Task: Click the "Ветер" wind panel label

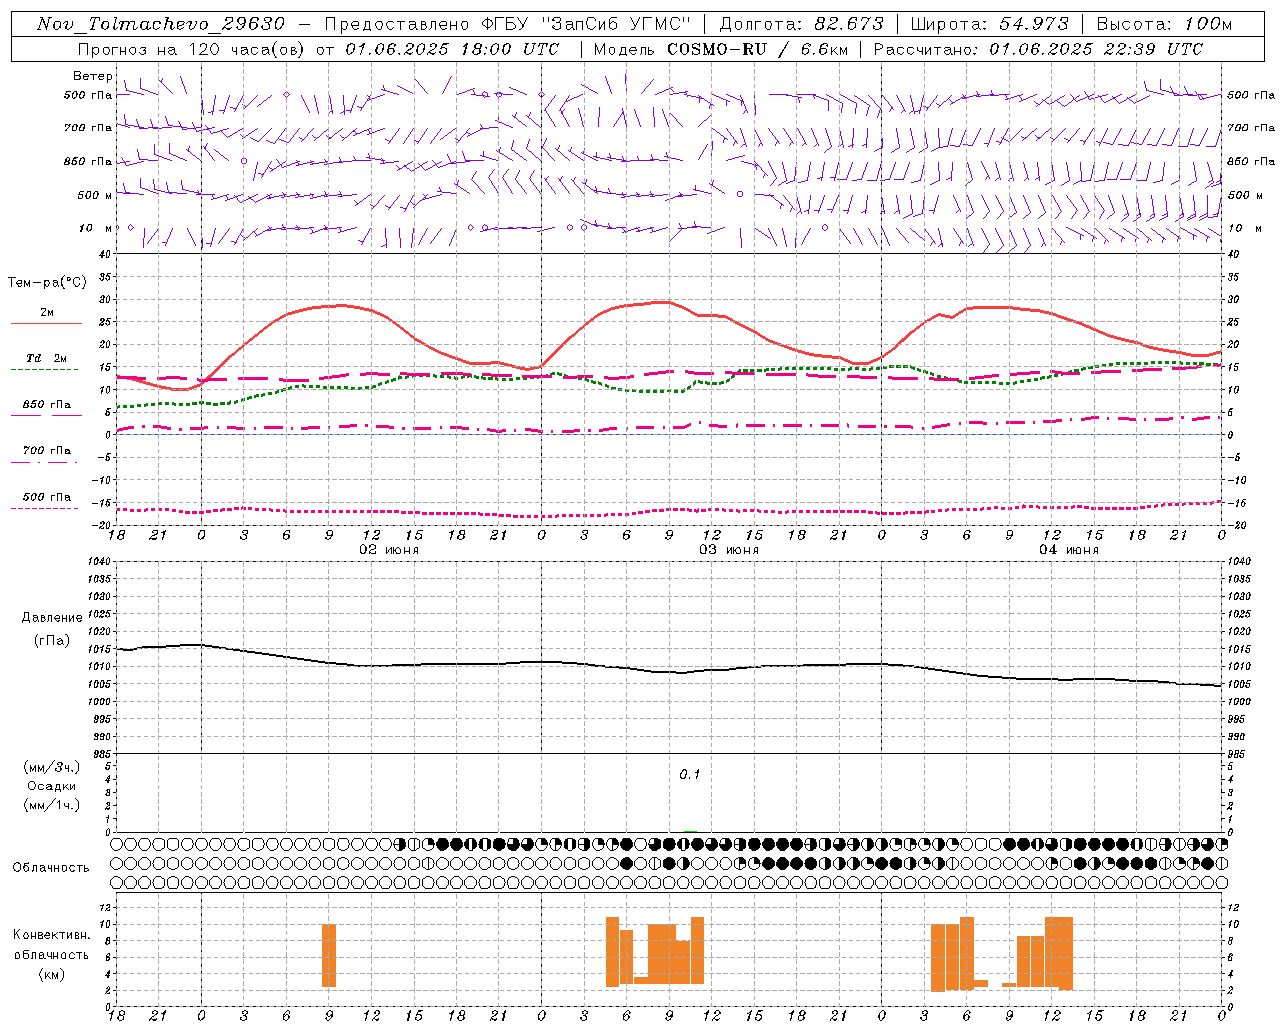Action: [92, 76]
